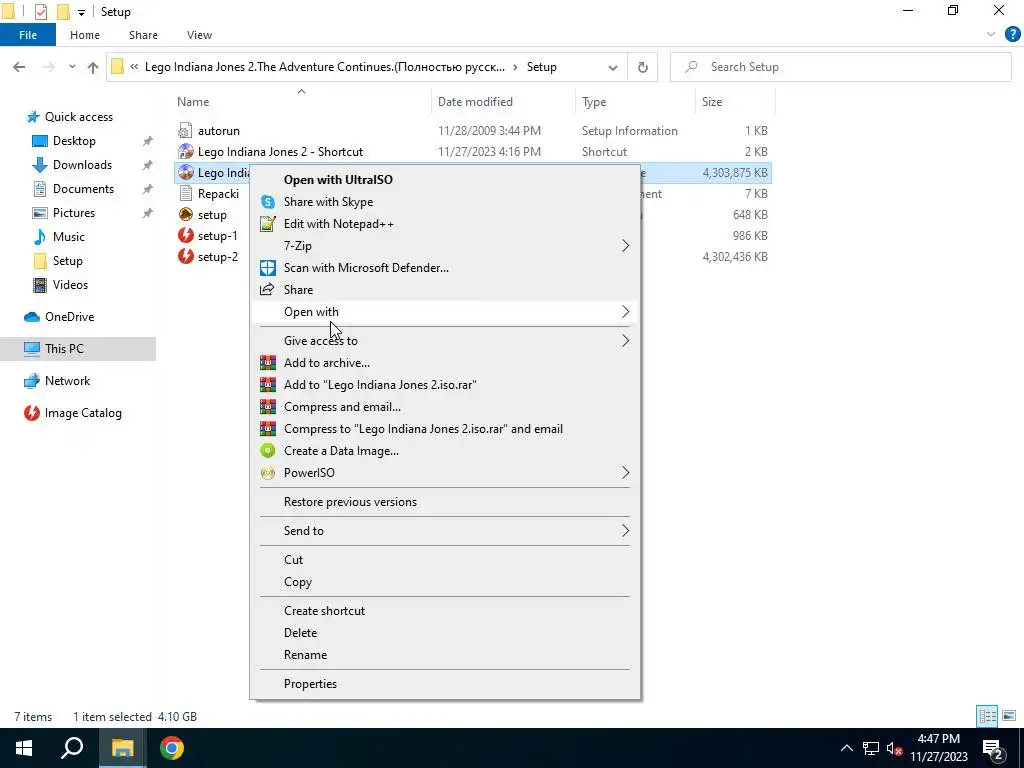Select the setup application file
The image size is (1024, 768).
212,215
